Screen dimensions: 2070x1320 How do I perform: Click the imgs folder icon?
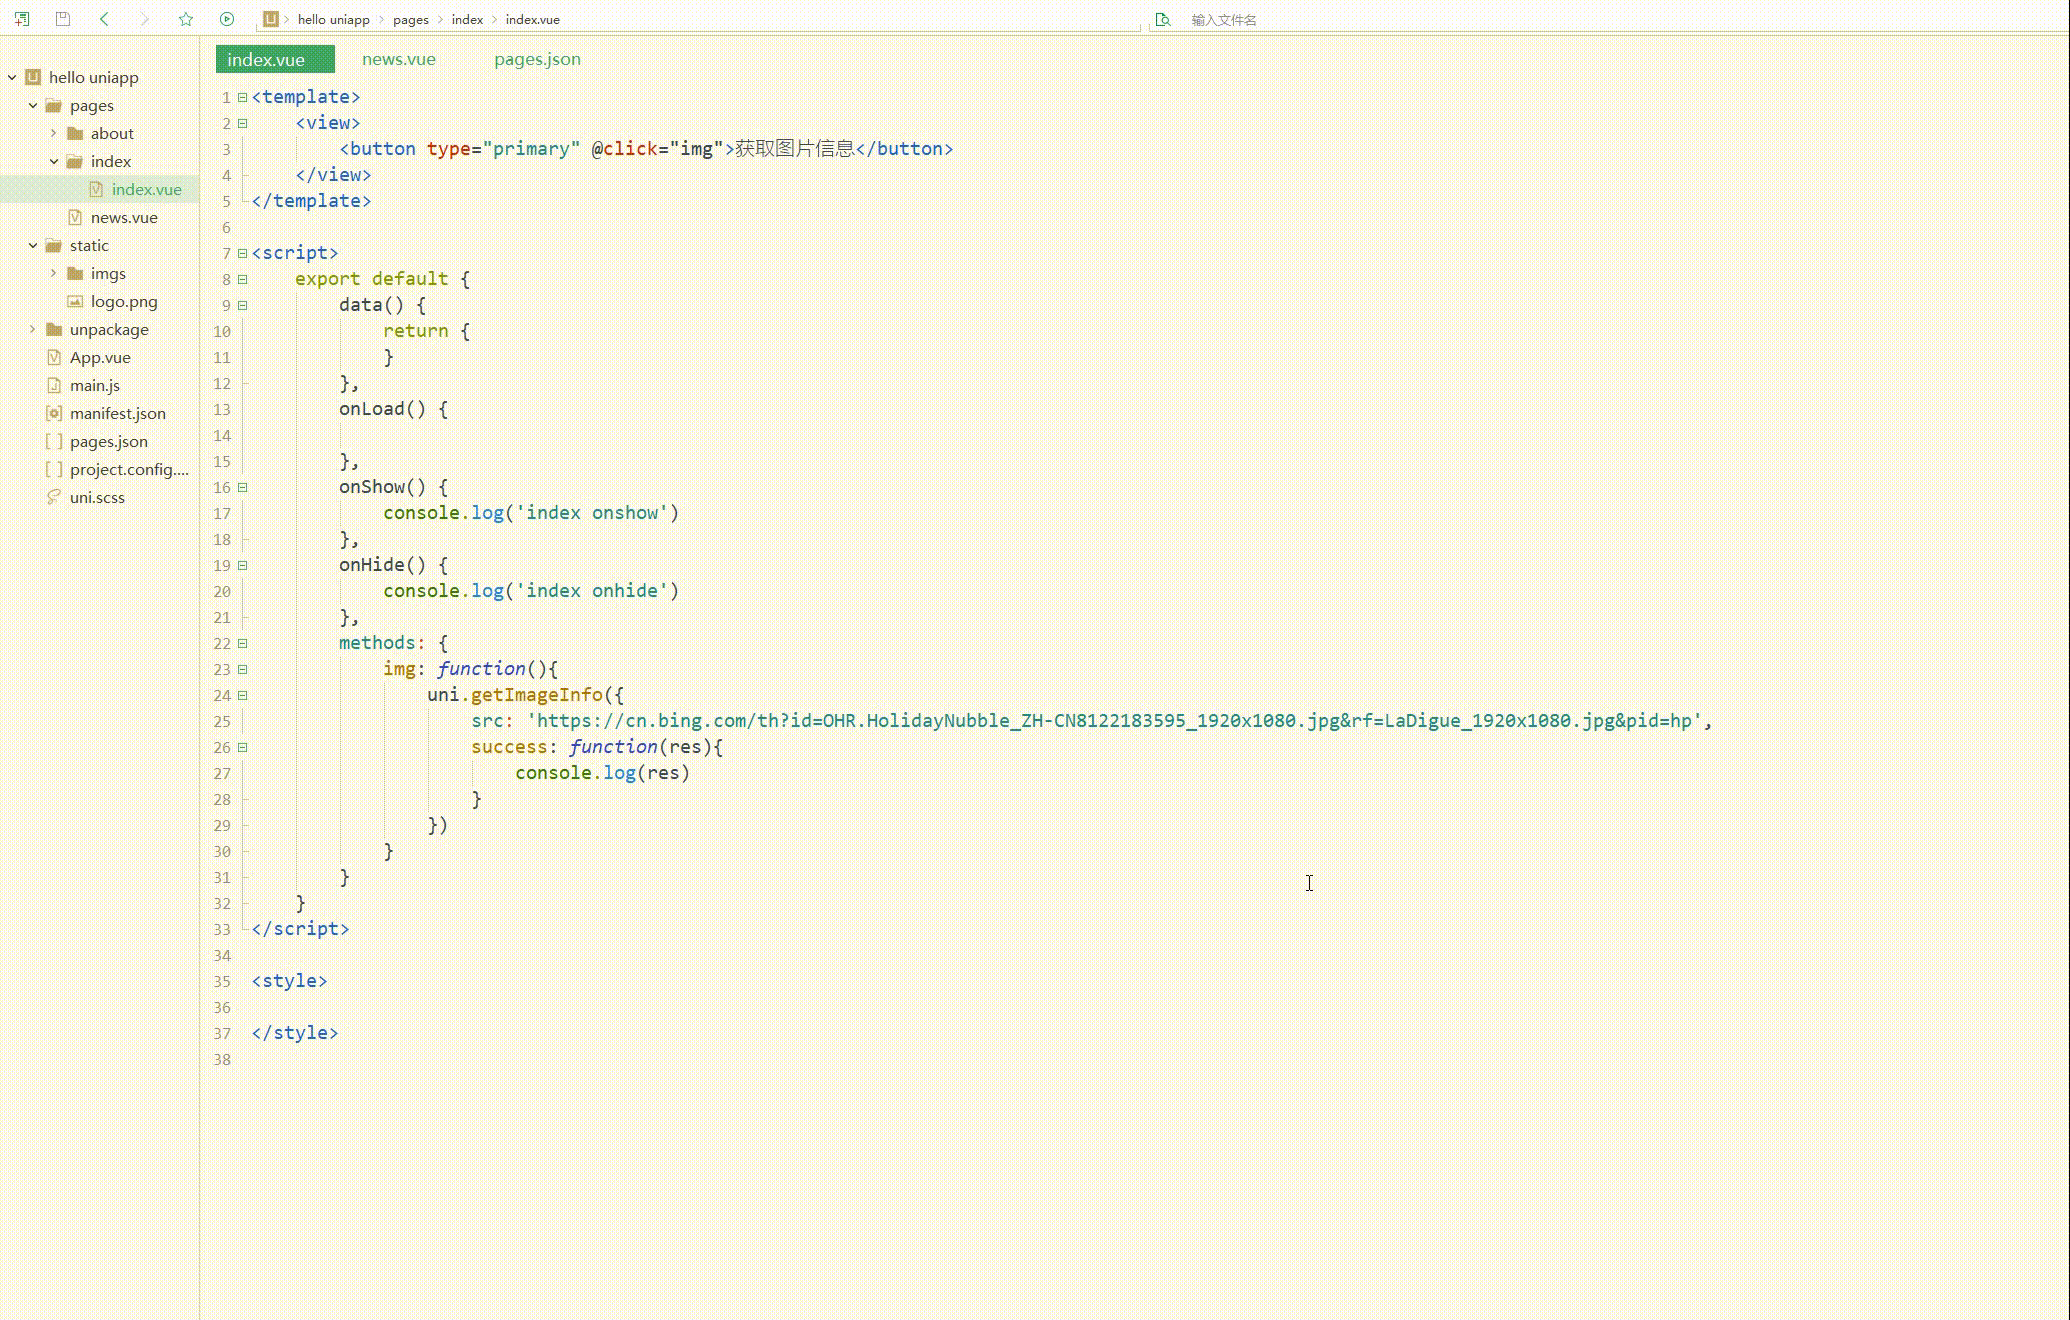coord(75,273)
